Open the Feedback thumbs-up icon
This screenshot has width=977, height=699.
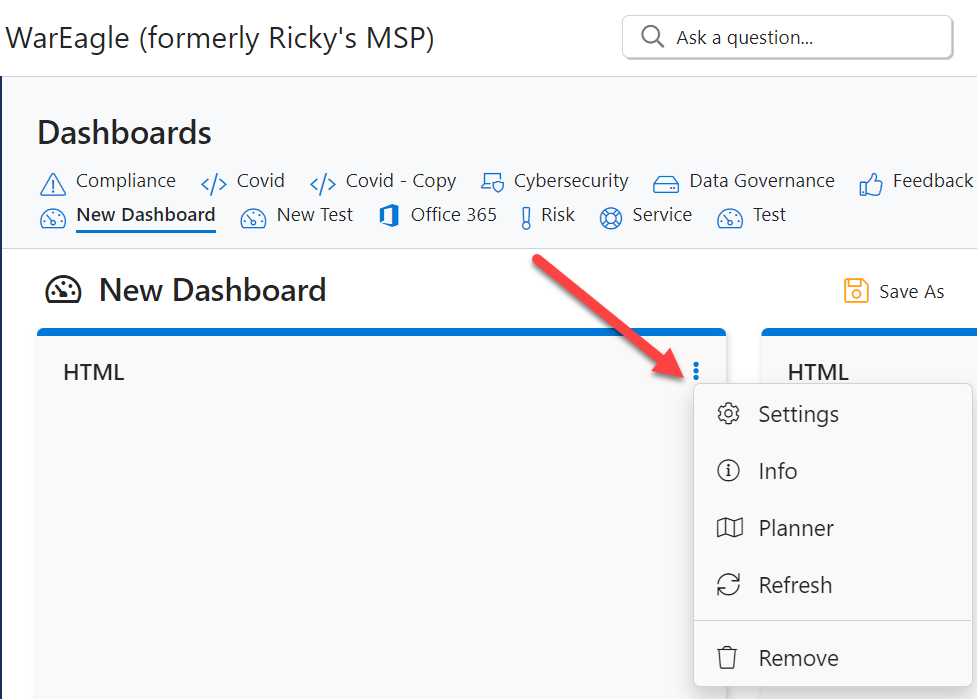tap(870, 184)
